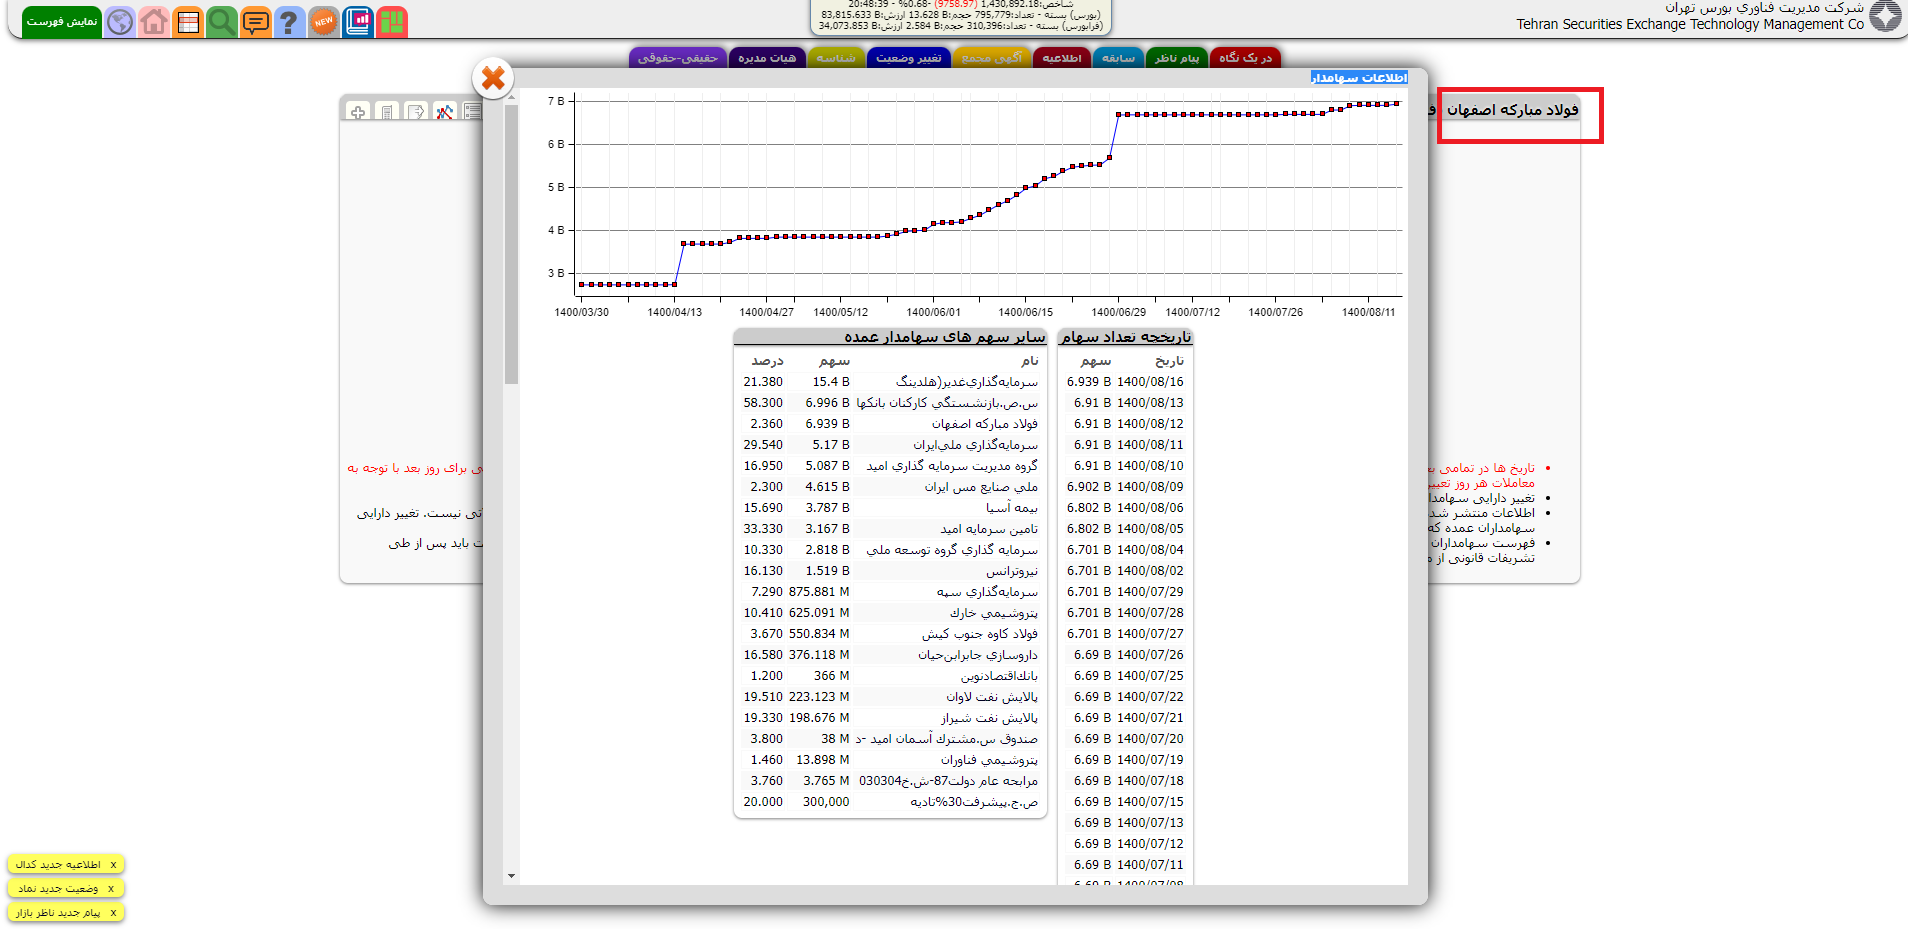The height and width of the screenshot is (929, 1908).
Task: Select the داروسازی جابرابن‌حیان row
Action: (890, 655)
